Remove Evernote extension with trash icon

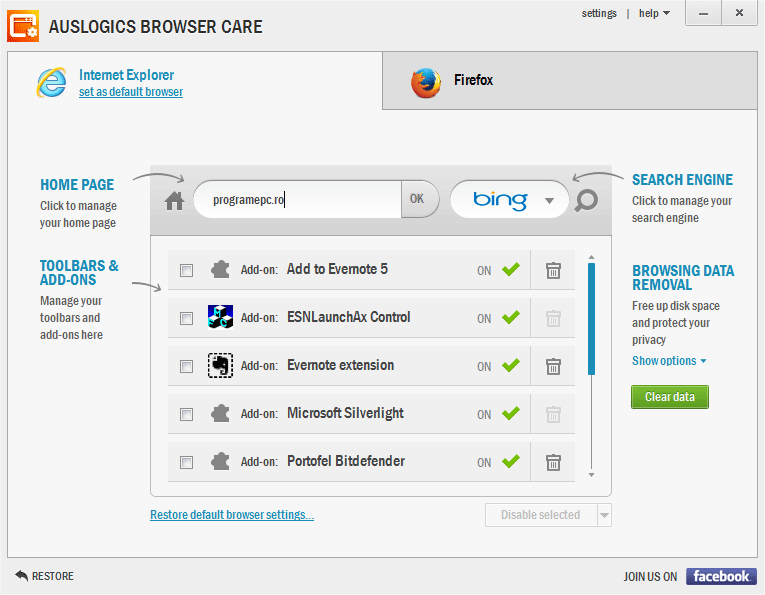[553, 366]
